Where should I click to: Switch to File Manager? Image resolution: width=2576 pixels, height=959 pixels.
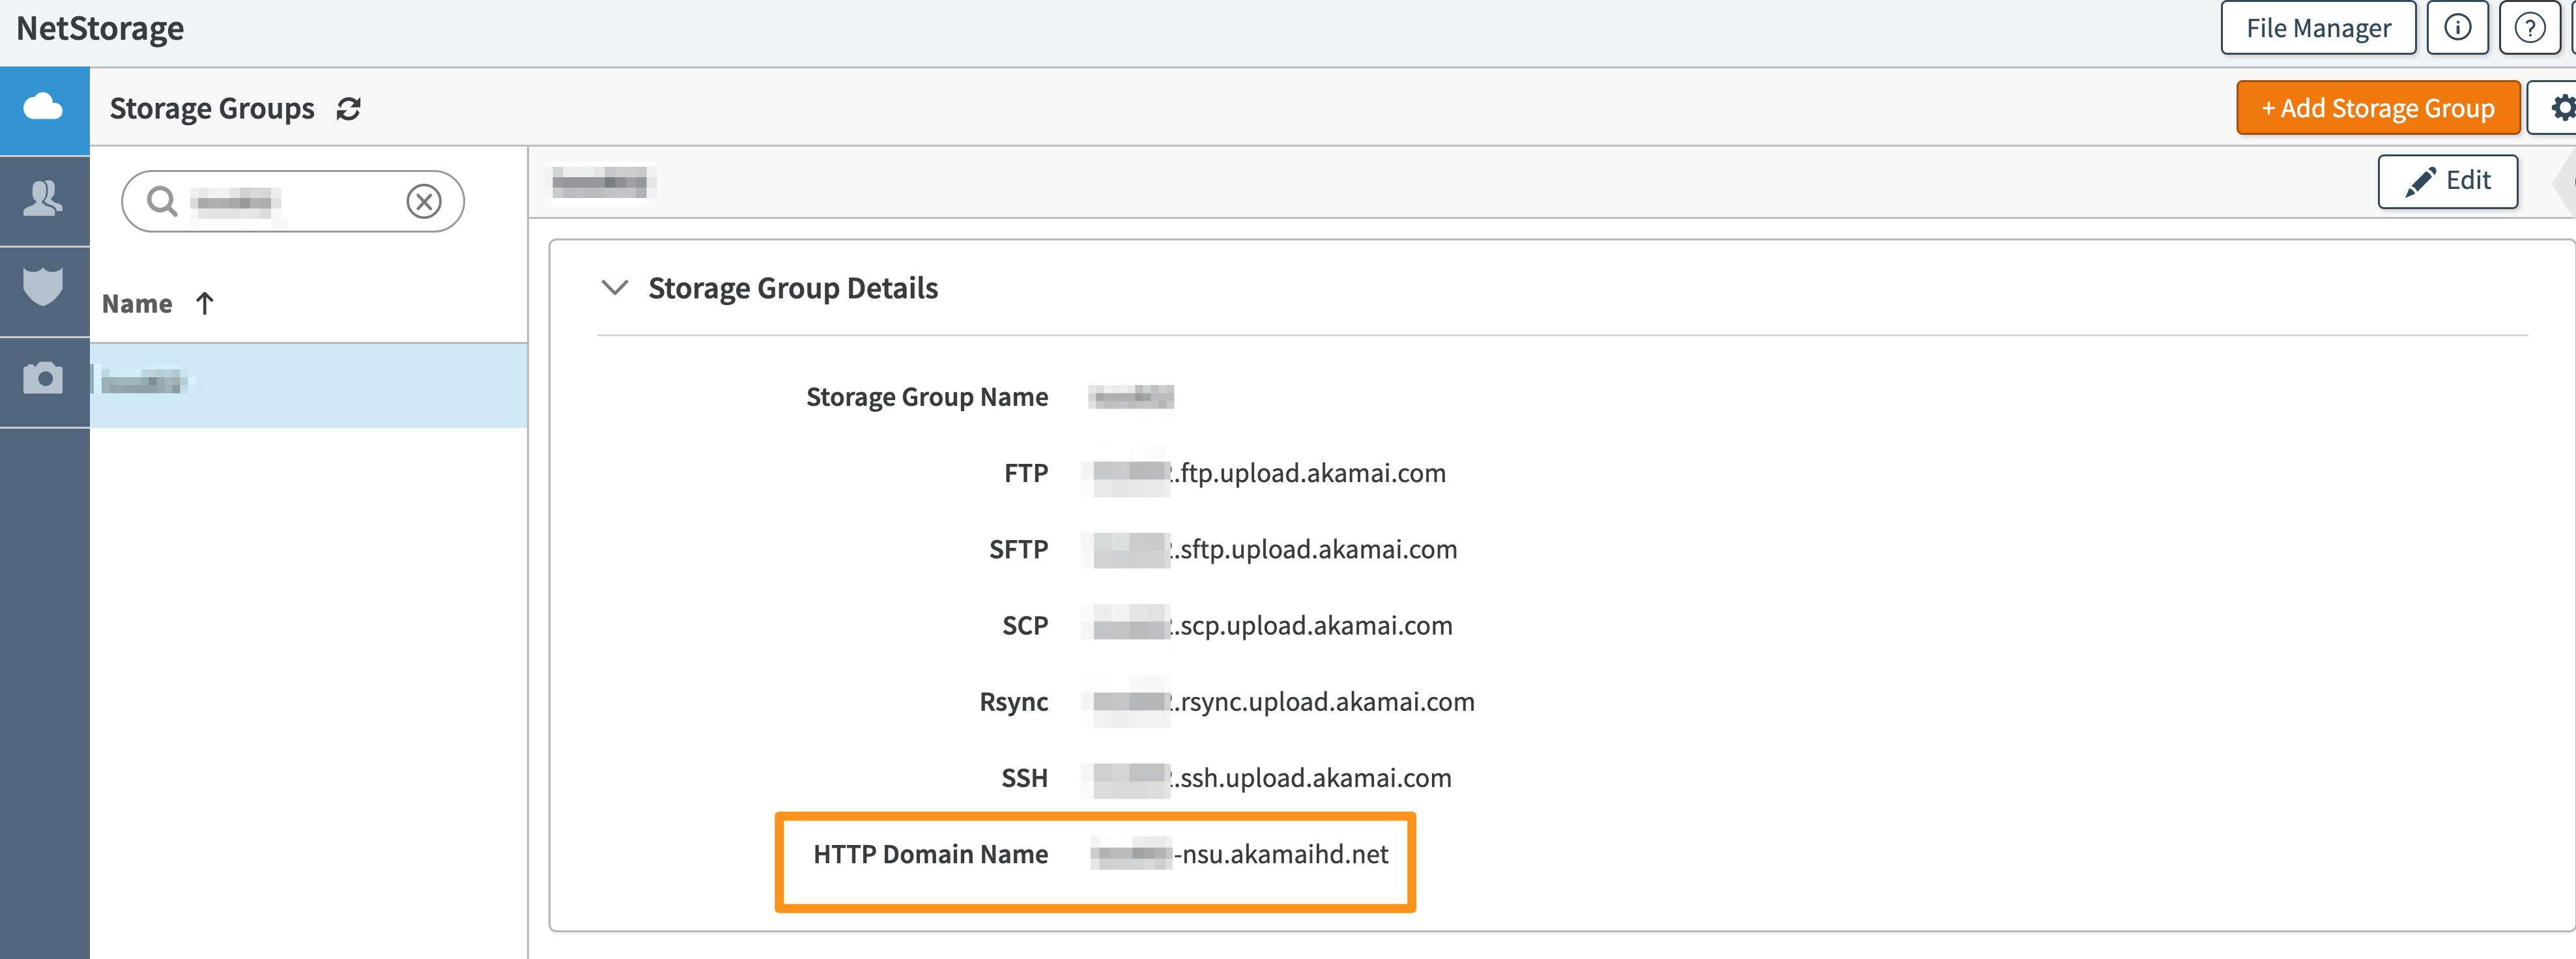[2318, 27]
